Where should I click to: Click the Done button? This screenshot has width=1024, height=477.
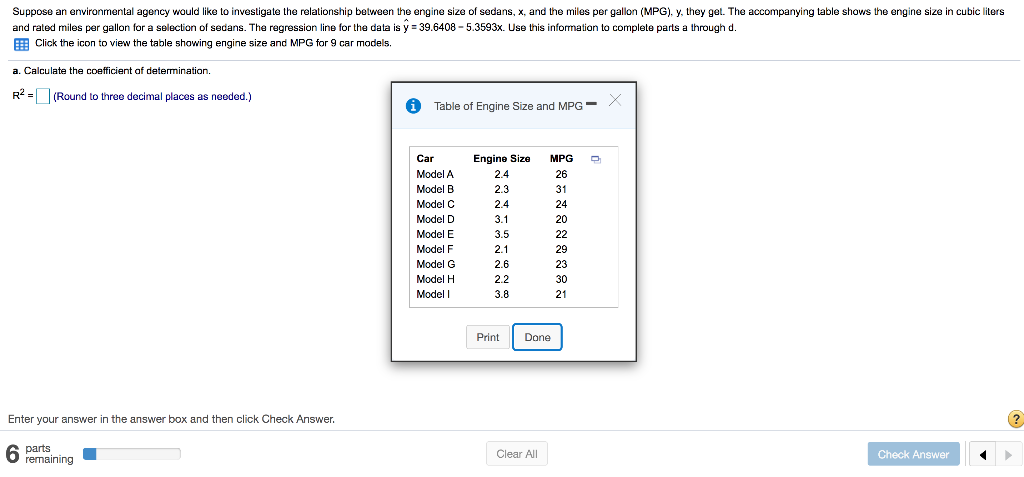[x=537, y=337]
